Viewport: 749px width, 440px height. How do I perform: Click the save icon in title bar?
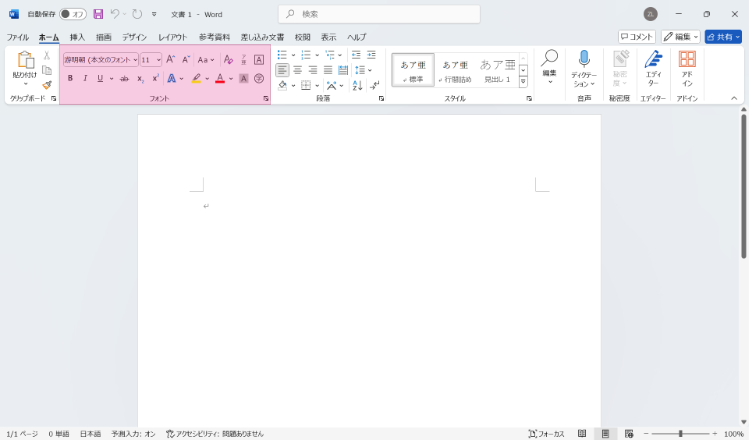pos(98,14)
